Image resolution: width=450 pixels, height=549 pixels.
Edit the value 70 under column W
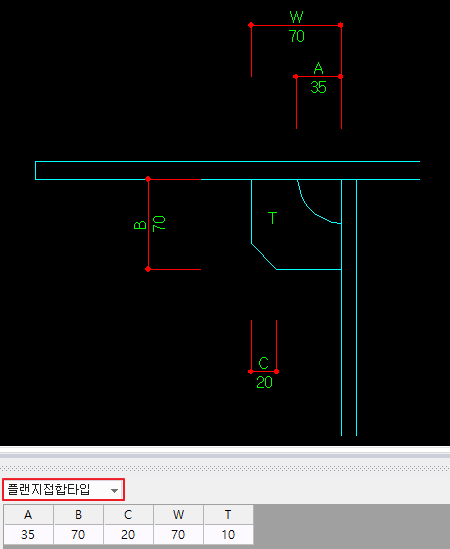178,534
